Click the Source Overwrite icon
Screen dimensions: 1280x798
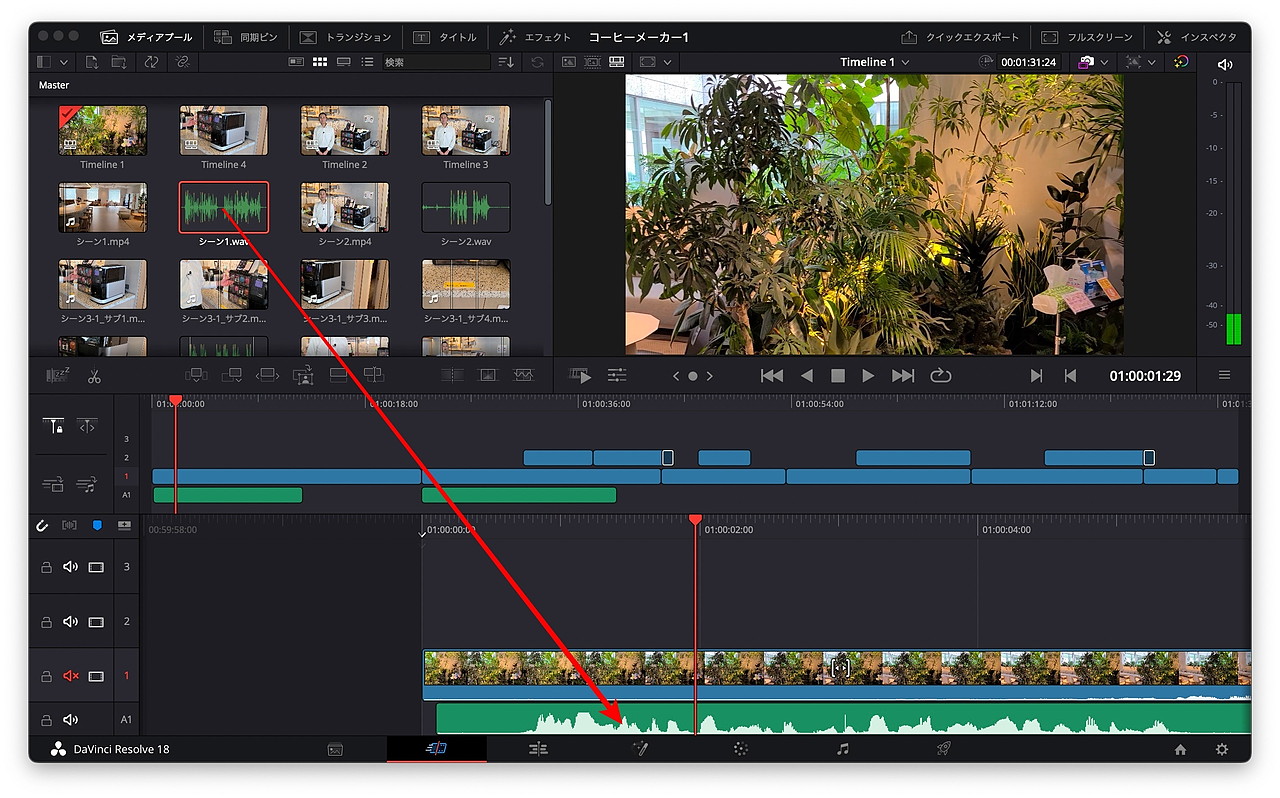(x=373, y=375)
